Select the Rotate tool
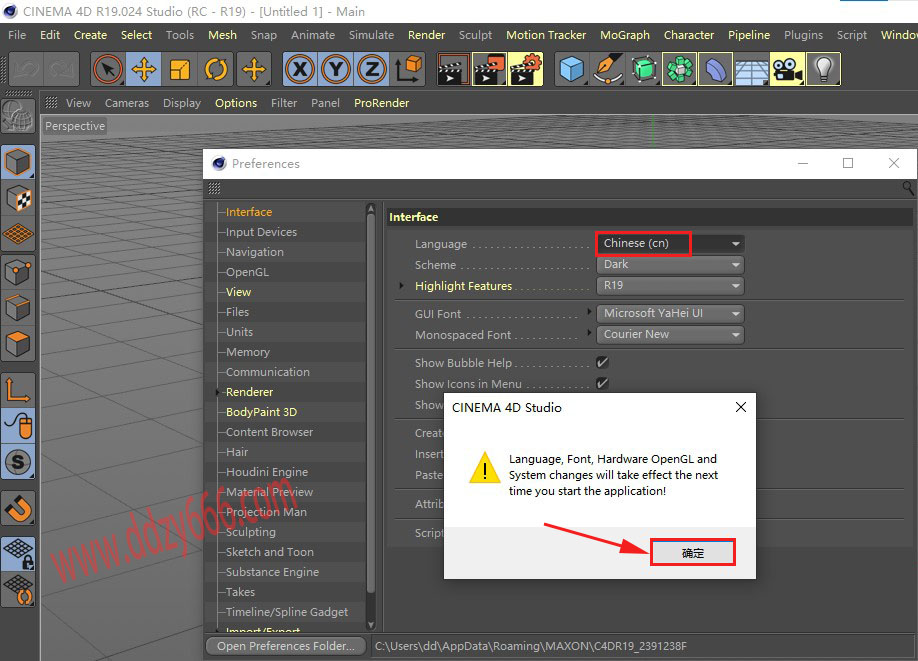 (216, 69)
